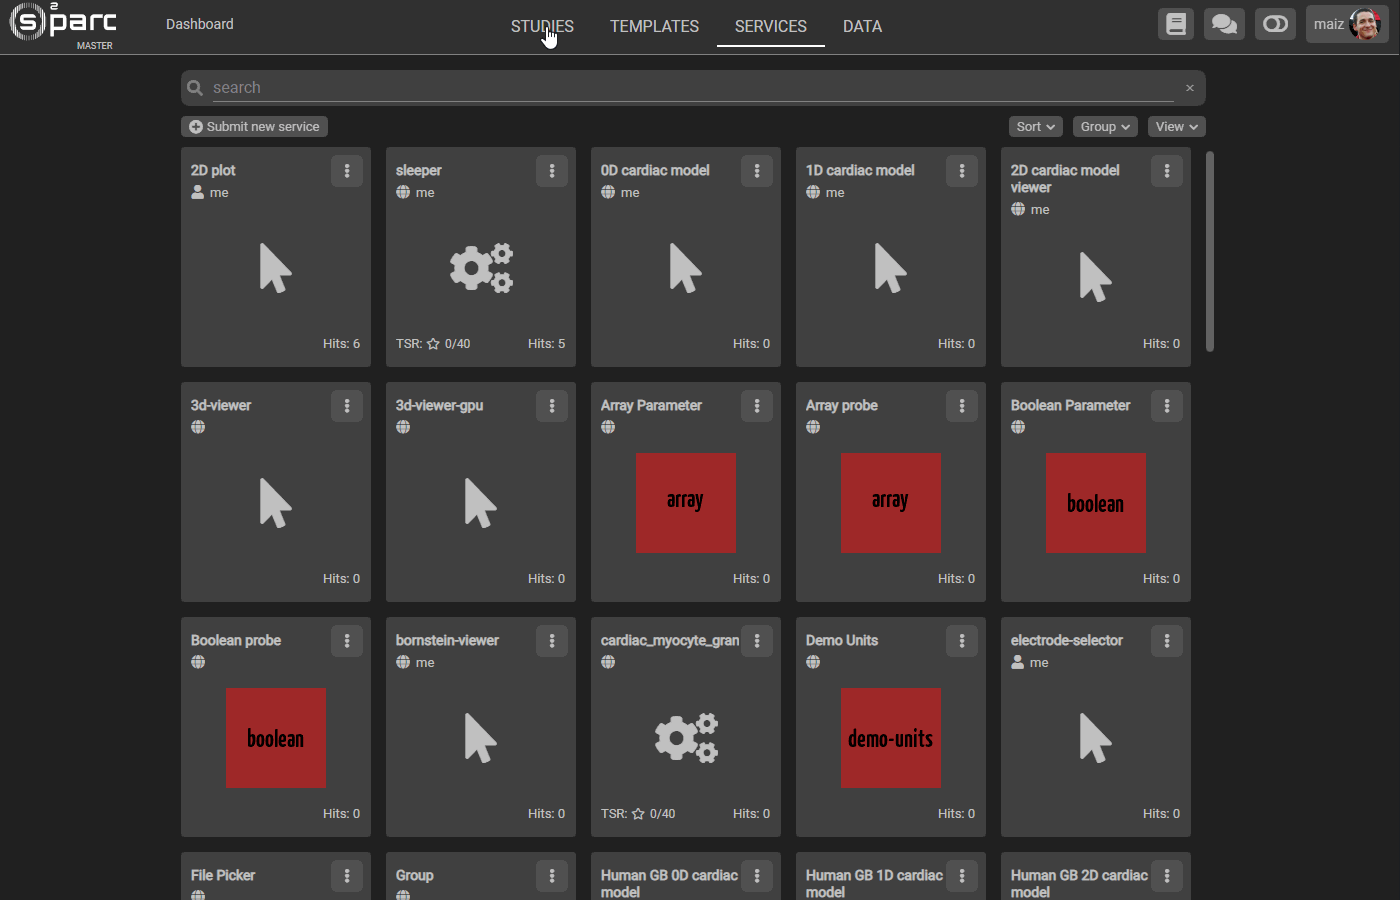Open options menu for sleeper card
1400x900 pixels.
[x=552, y=171]
